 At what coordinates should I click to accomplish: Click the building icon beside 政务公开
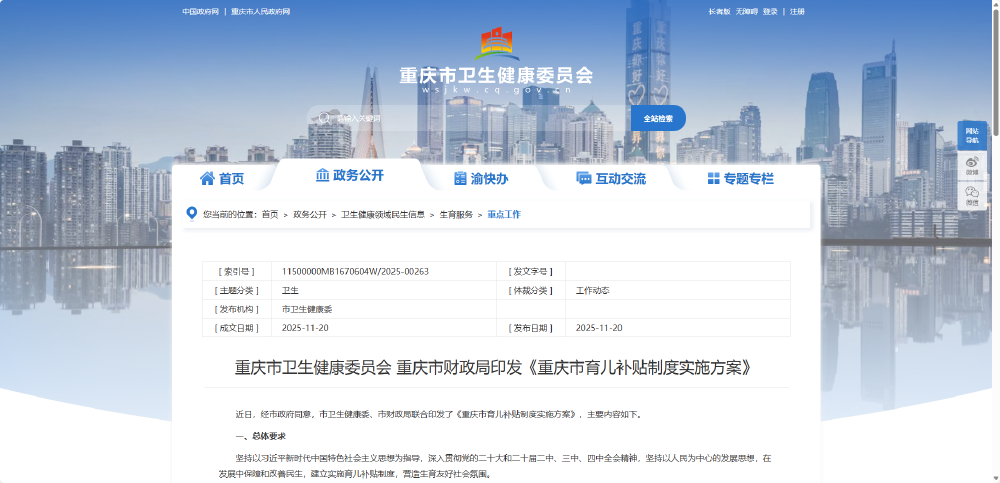[322, 175]
